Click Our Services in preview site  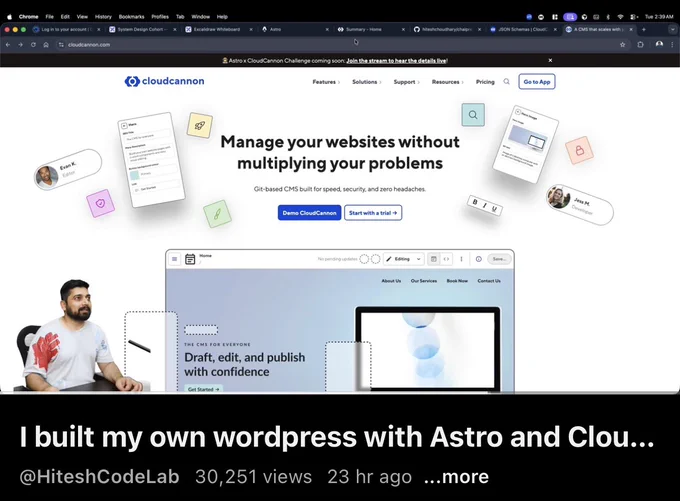[424, 281]
